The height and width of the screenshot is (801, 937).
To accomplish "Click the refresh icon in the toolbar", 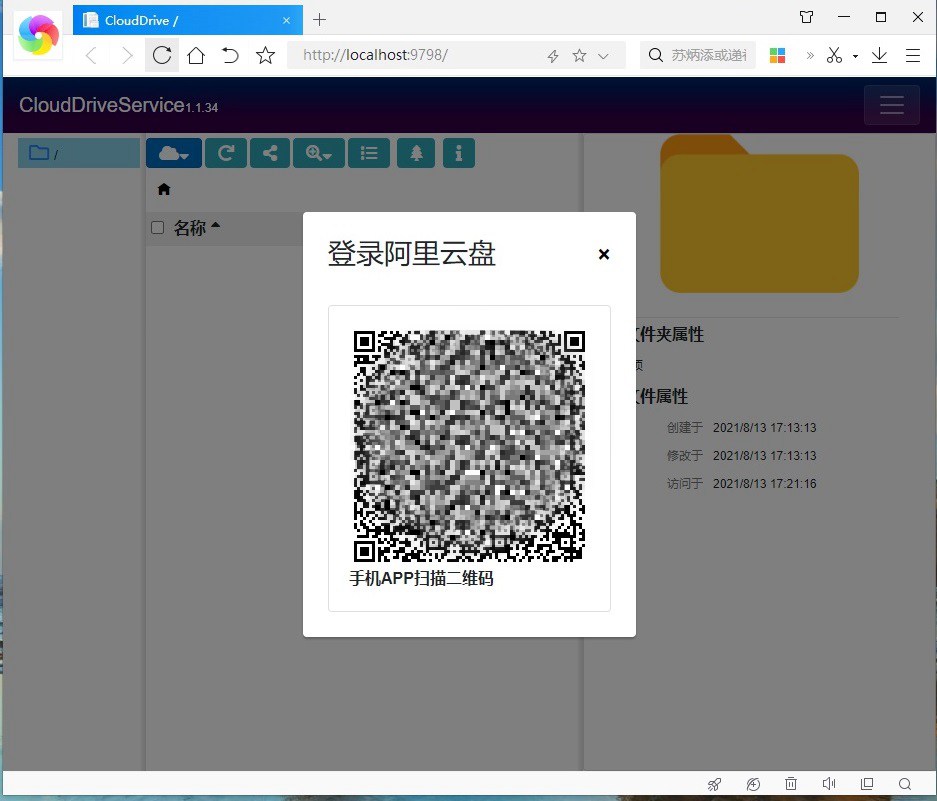I will coord(226,153).
